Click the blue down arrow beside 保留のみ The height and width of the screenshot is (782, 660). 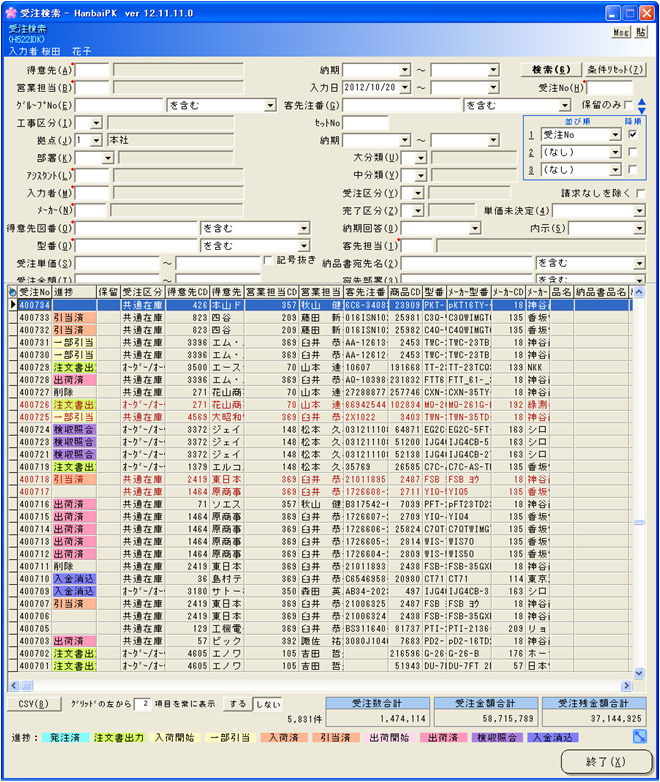point(642,110)
